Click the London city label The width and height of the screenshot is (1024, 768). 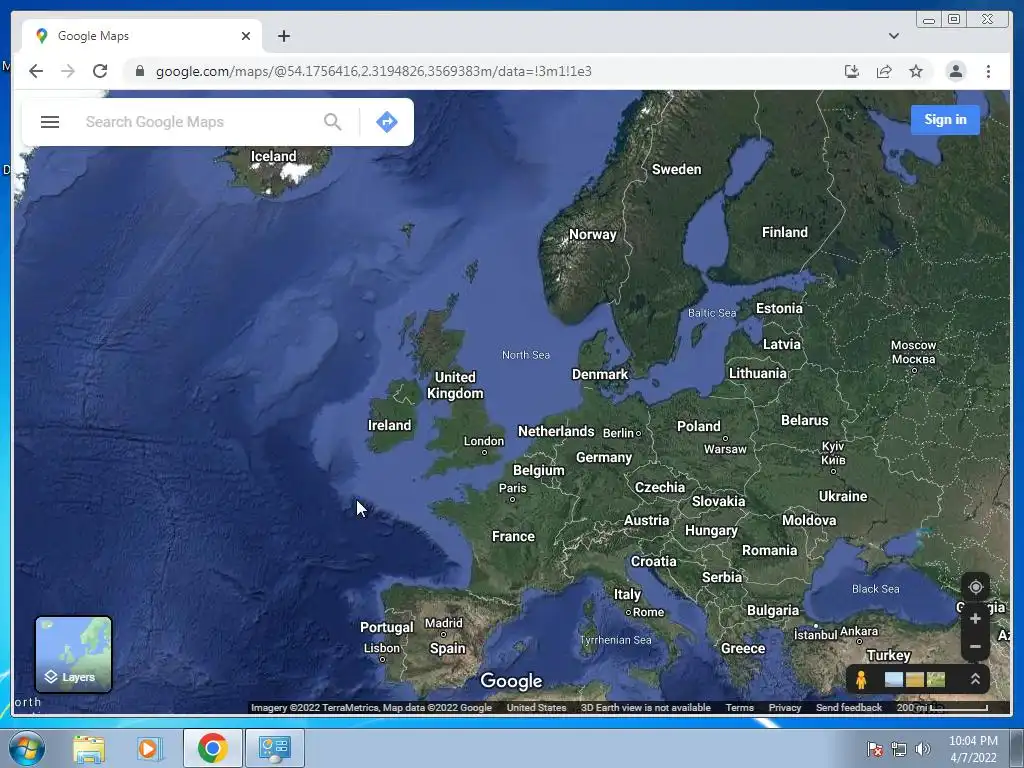pyautogui.click(x=483, y=441)
